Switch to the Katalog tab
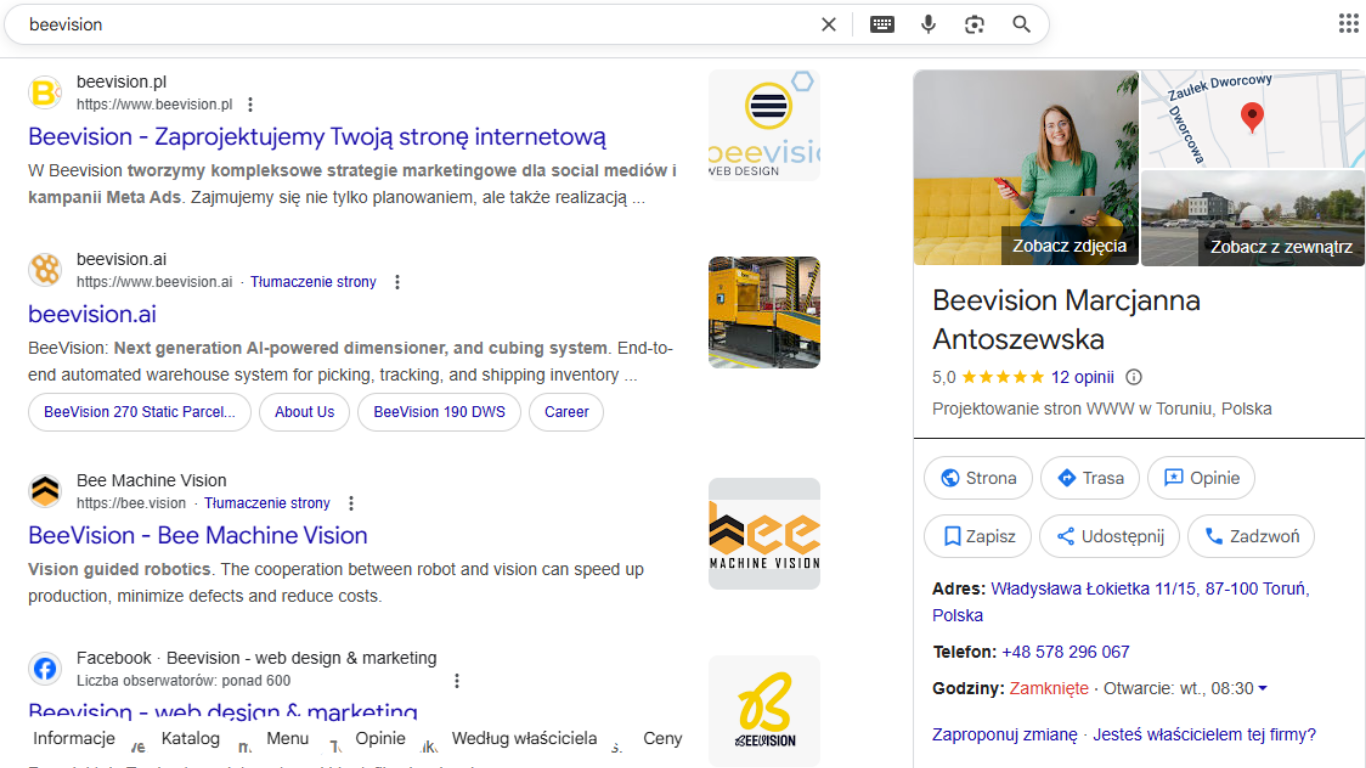1366x768 pixels. coord(190,738)
